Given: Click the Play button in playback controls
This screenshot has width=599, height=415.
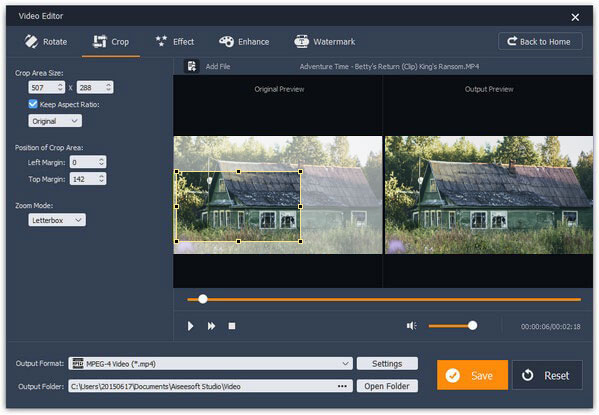Looking at the screenshot, I should 190,326.
